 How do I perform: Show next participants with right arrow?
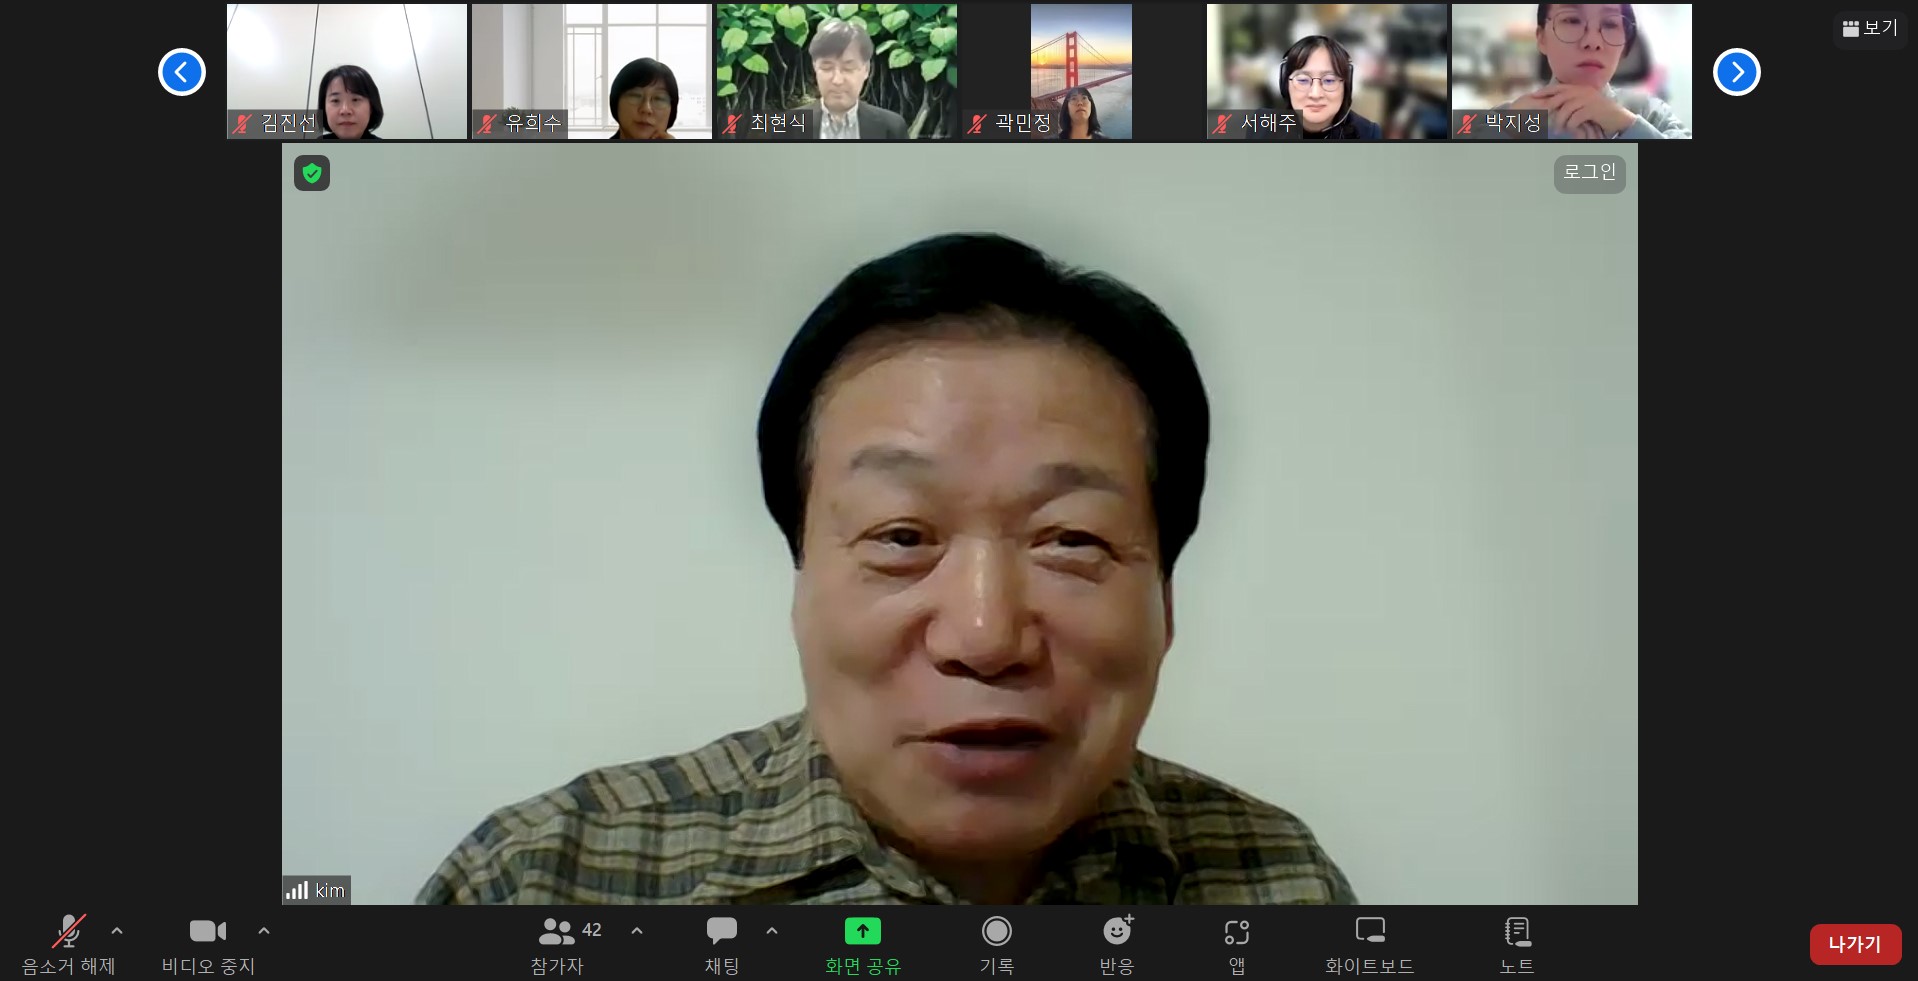[x=1737, y=72]
